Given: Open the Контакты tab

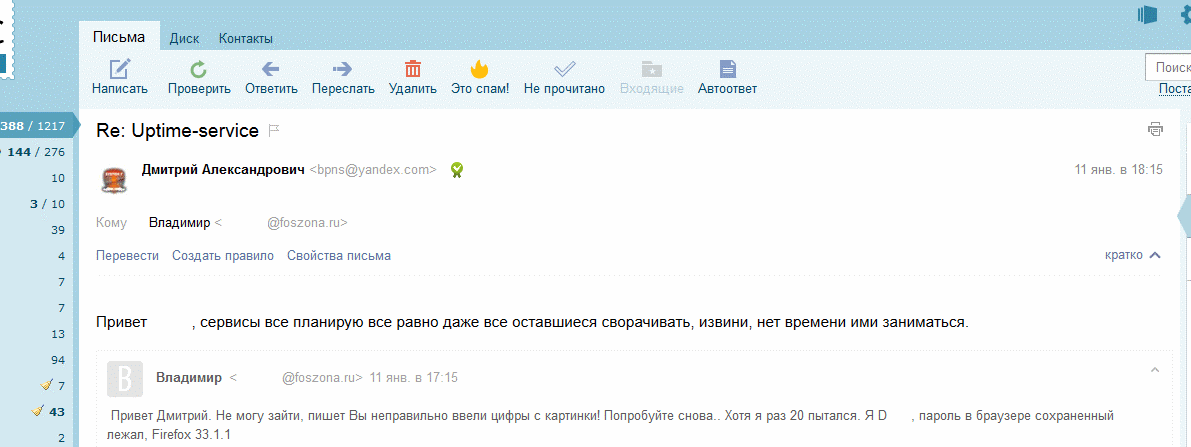Looking at the screenshot, I should (246, 38).
